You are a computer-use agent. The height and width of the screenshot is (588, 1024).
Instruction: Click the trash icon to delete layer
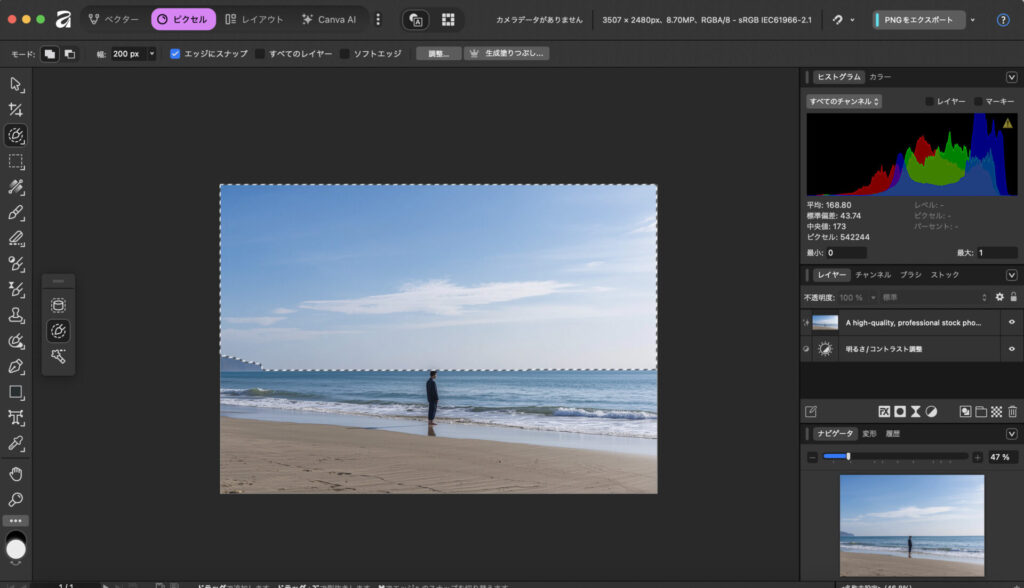(1012, 411)
